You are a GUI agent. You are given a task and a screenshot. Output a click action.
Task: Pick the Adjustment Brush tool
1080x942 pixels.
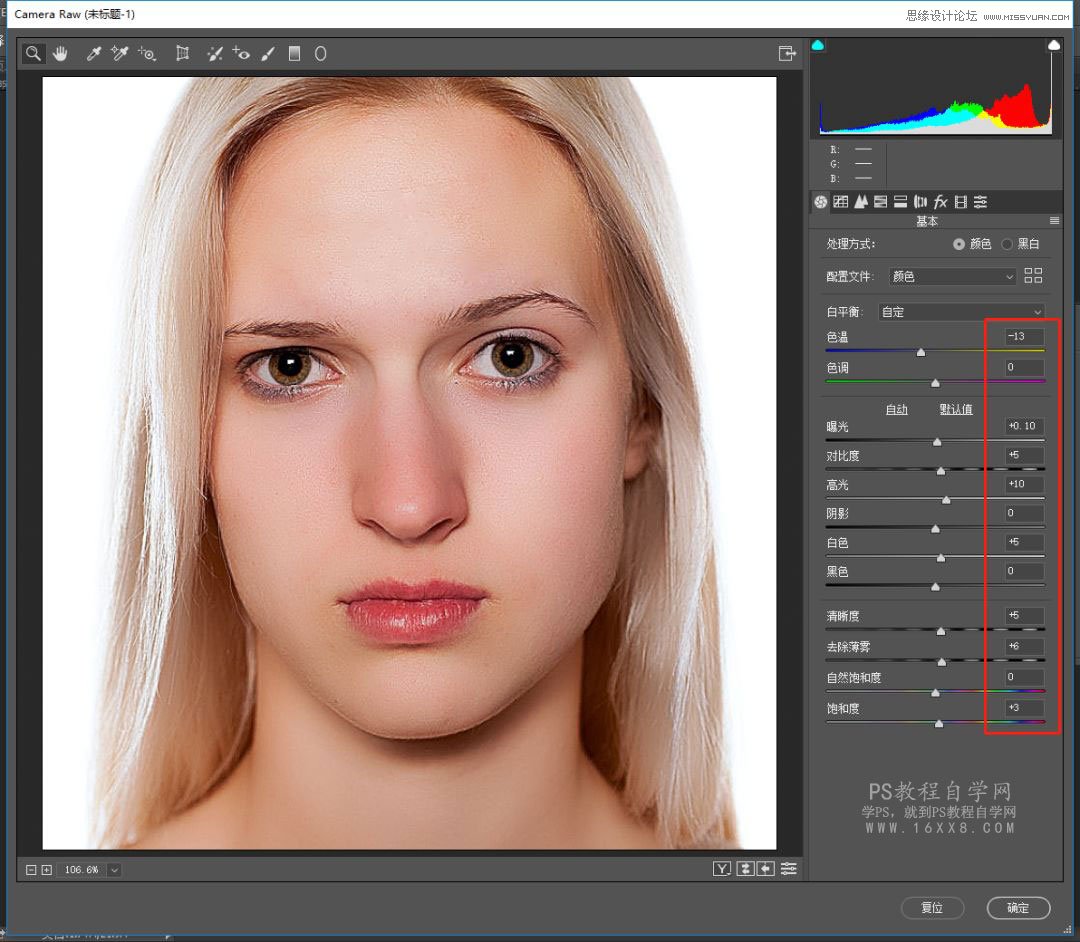coord(267,54)
